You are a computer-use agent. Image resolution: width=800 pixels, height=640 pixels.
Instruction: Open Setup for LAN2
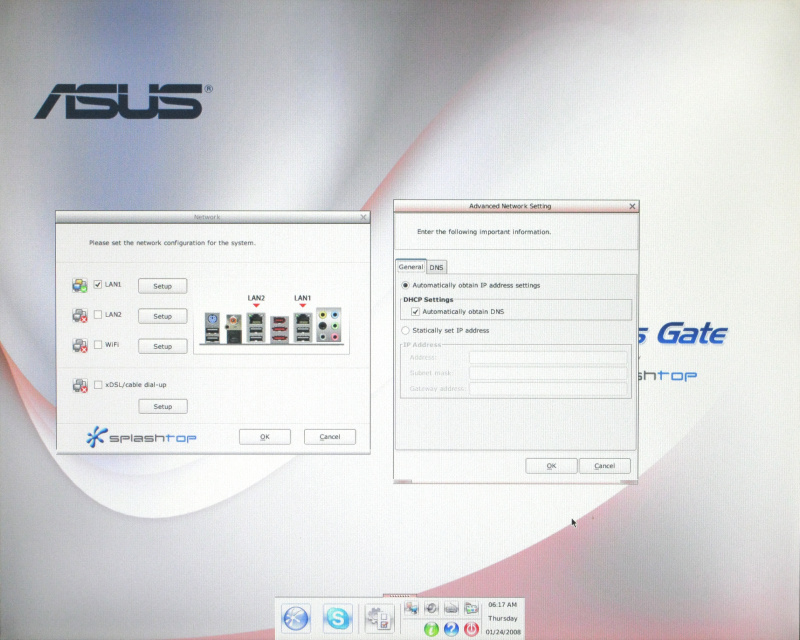[x=163, y=316]
